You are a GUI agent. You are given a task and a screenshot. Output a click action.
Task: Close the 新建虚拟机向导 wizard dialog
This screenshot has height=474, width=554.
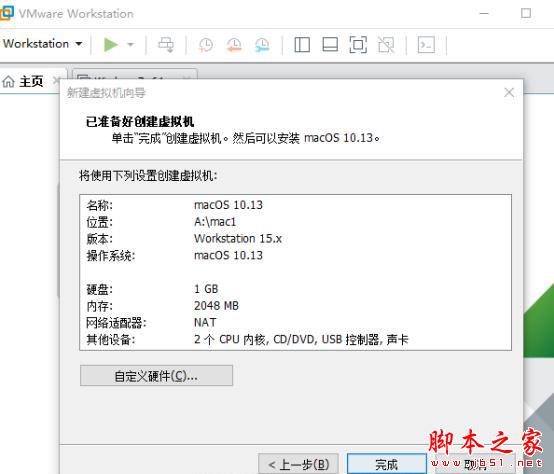[509, 93]
